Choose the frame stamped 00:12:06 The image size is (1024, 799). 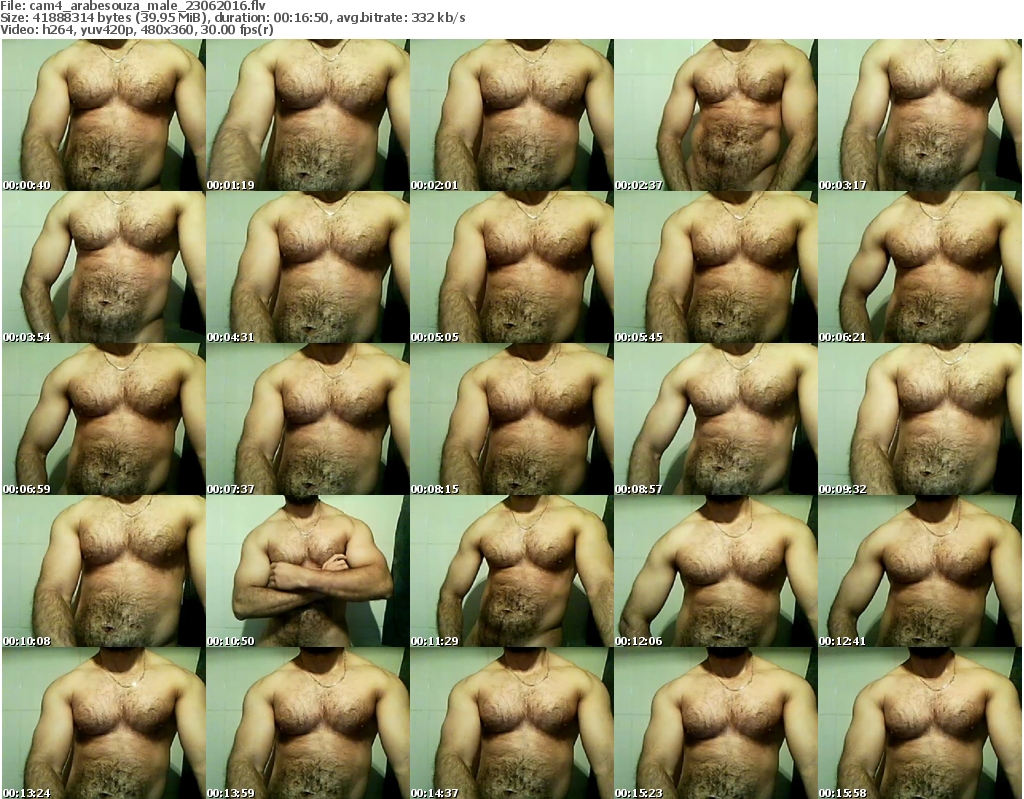click(715, 571)
